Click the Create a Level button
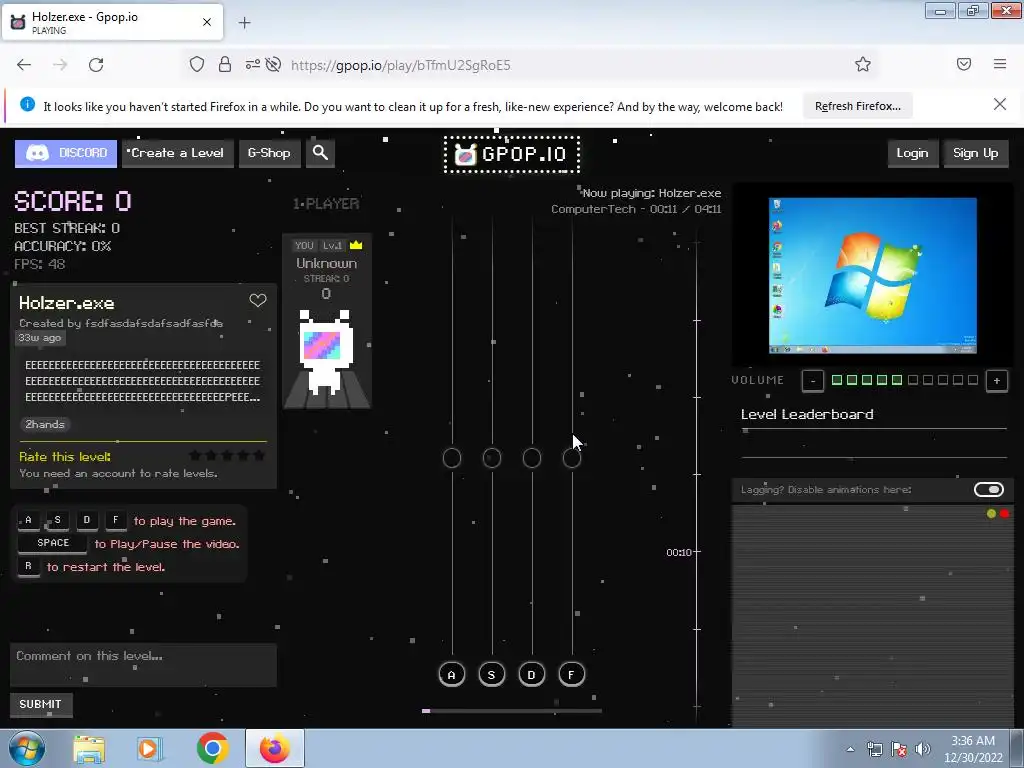1024x768 pixels. pyautogui.click(x=177, y=153)
